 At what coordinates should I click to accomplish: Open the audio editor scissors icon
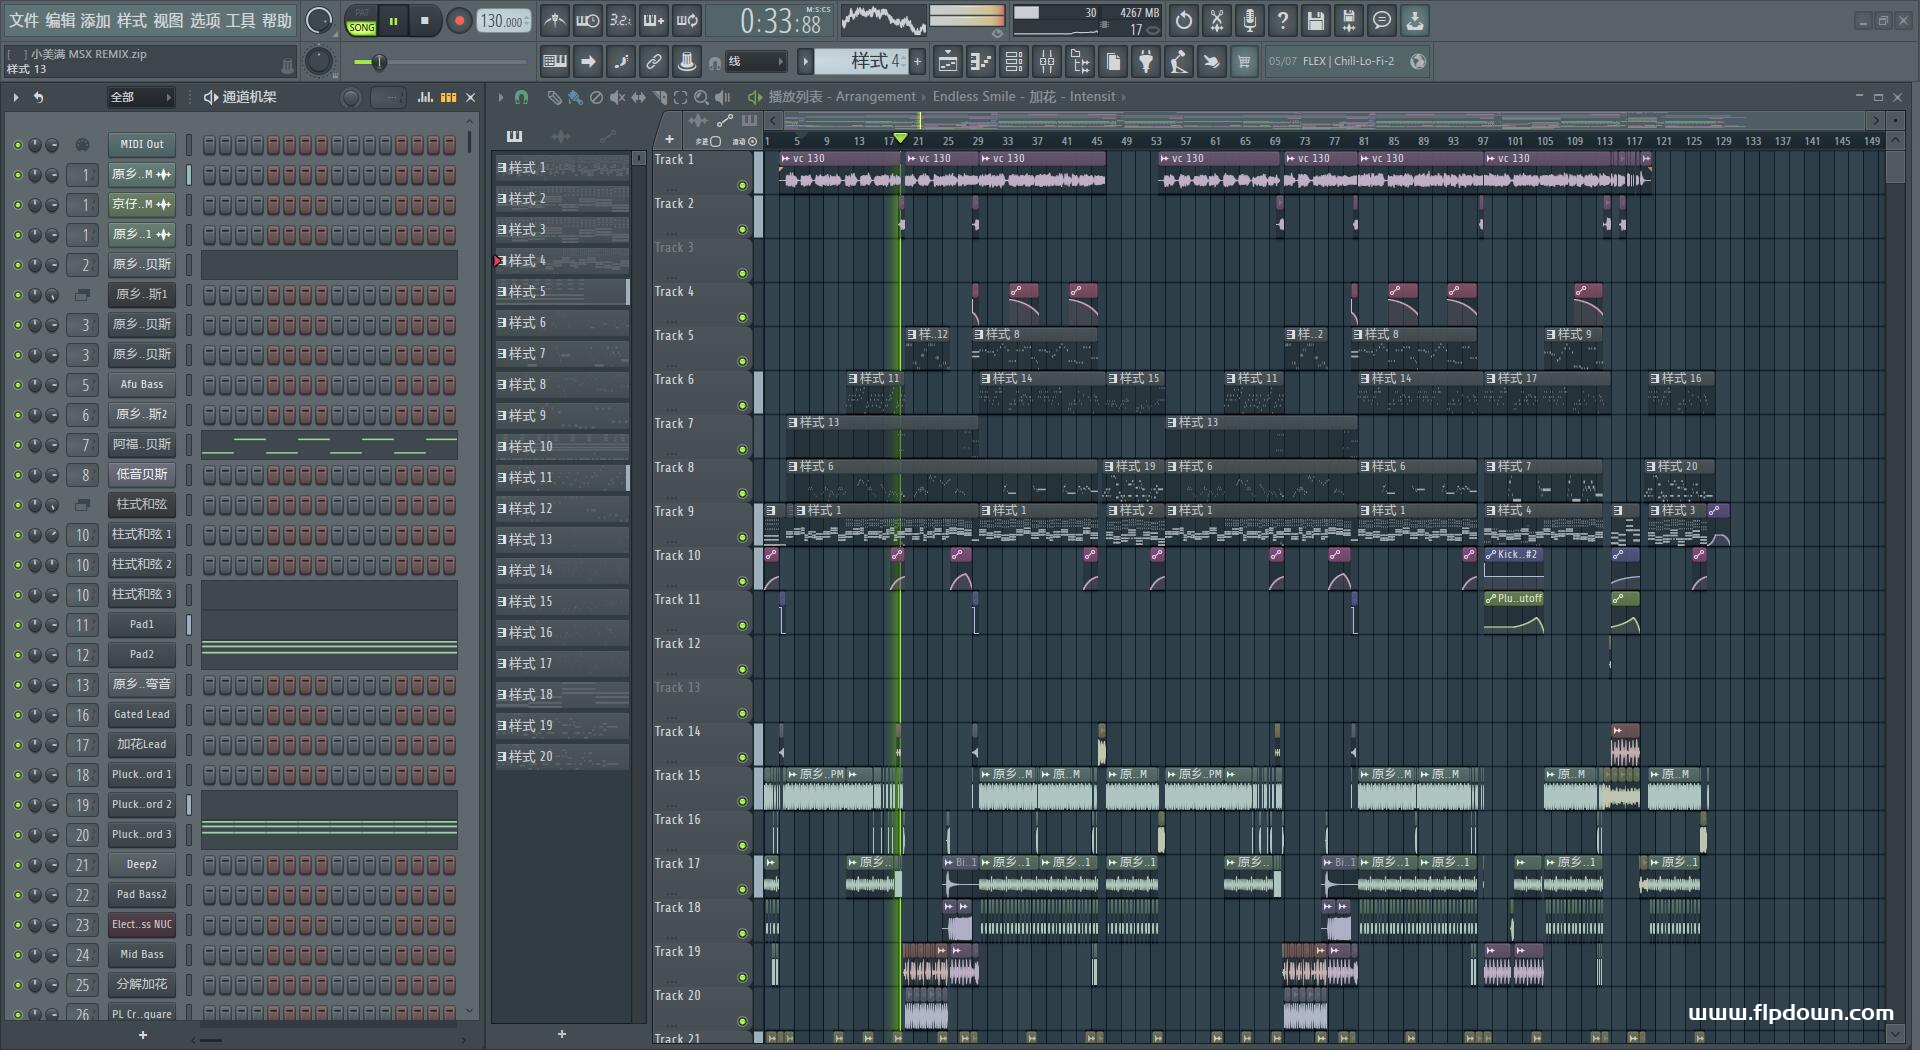click(1217, 20)
